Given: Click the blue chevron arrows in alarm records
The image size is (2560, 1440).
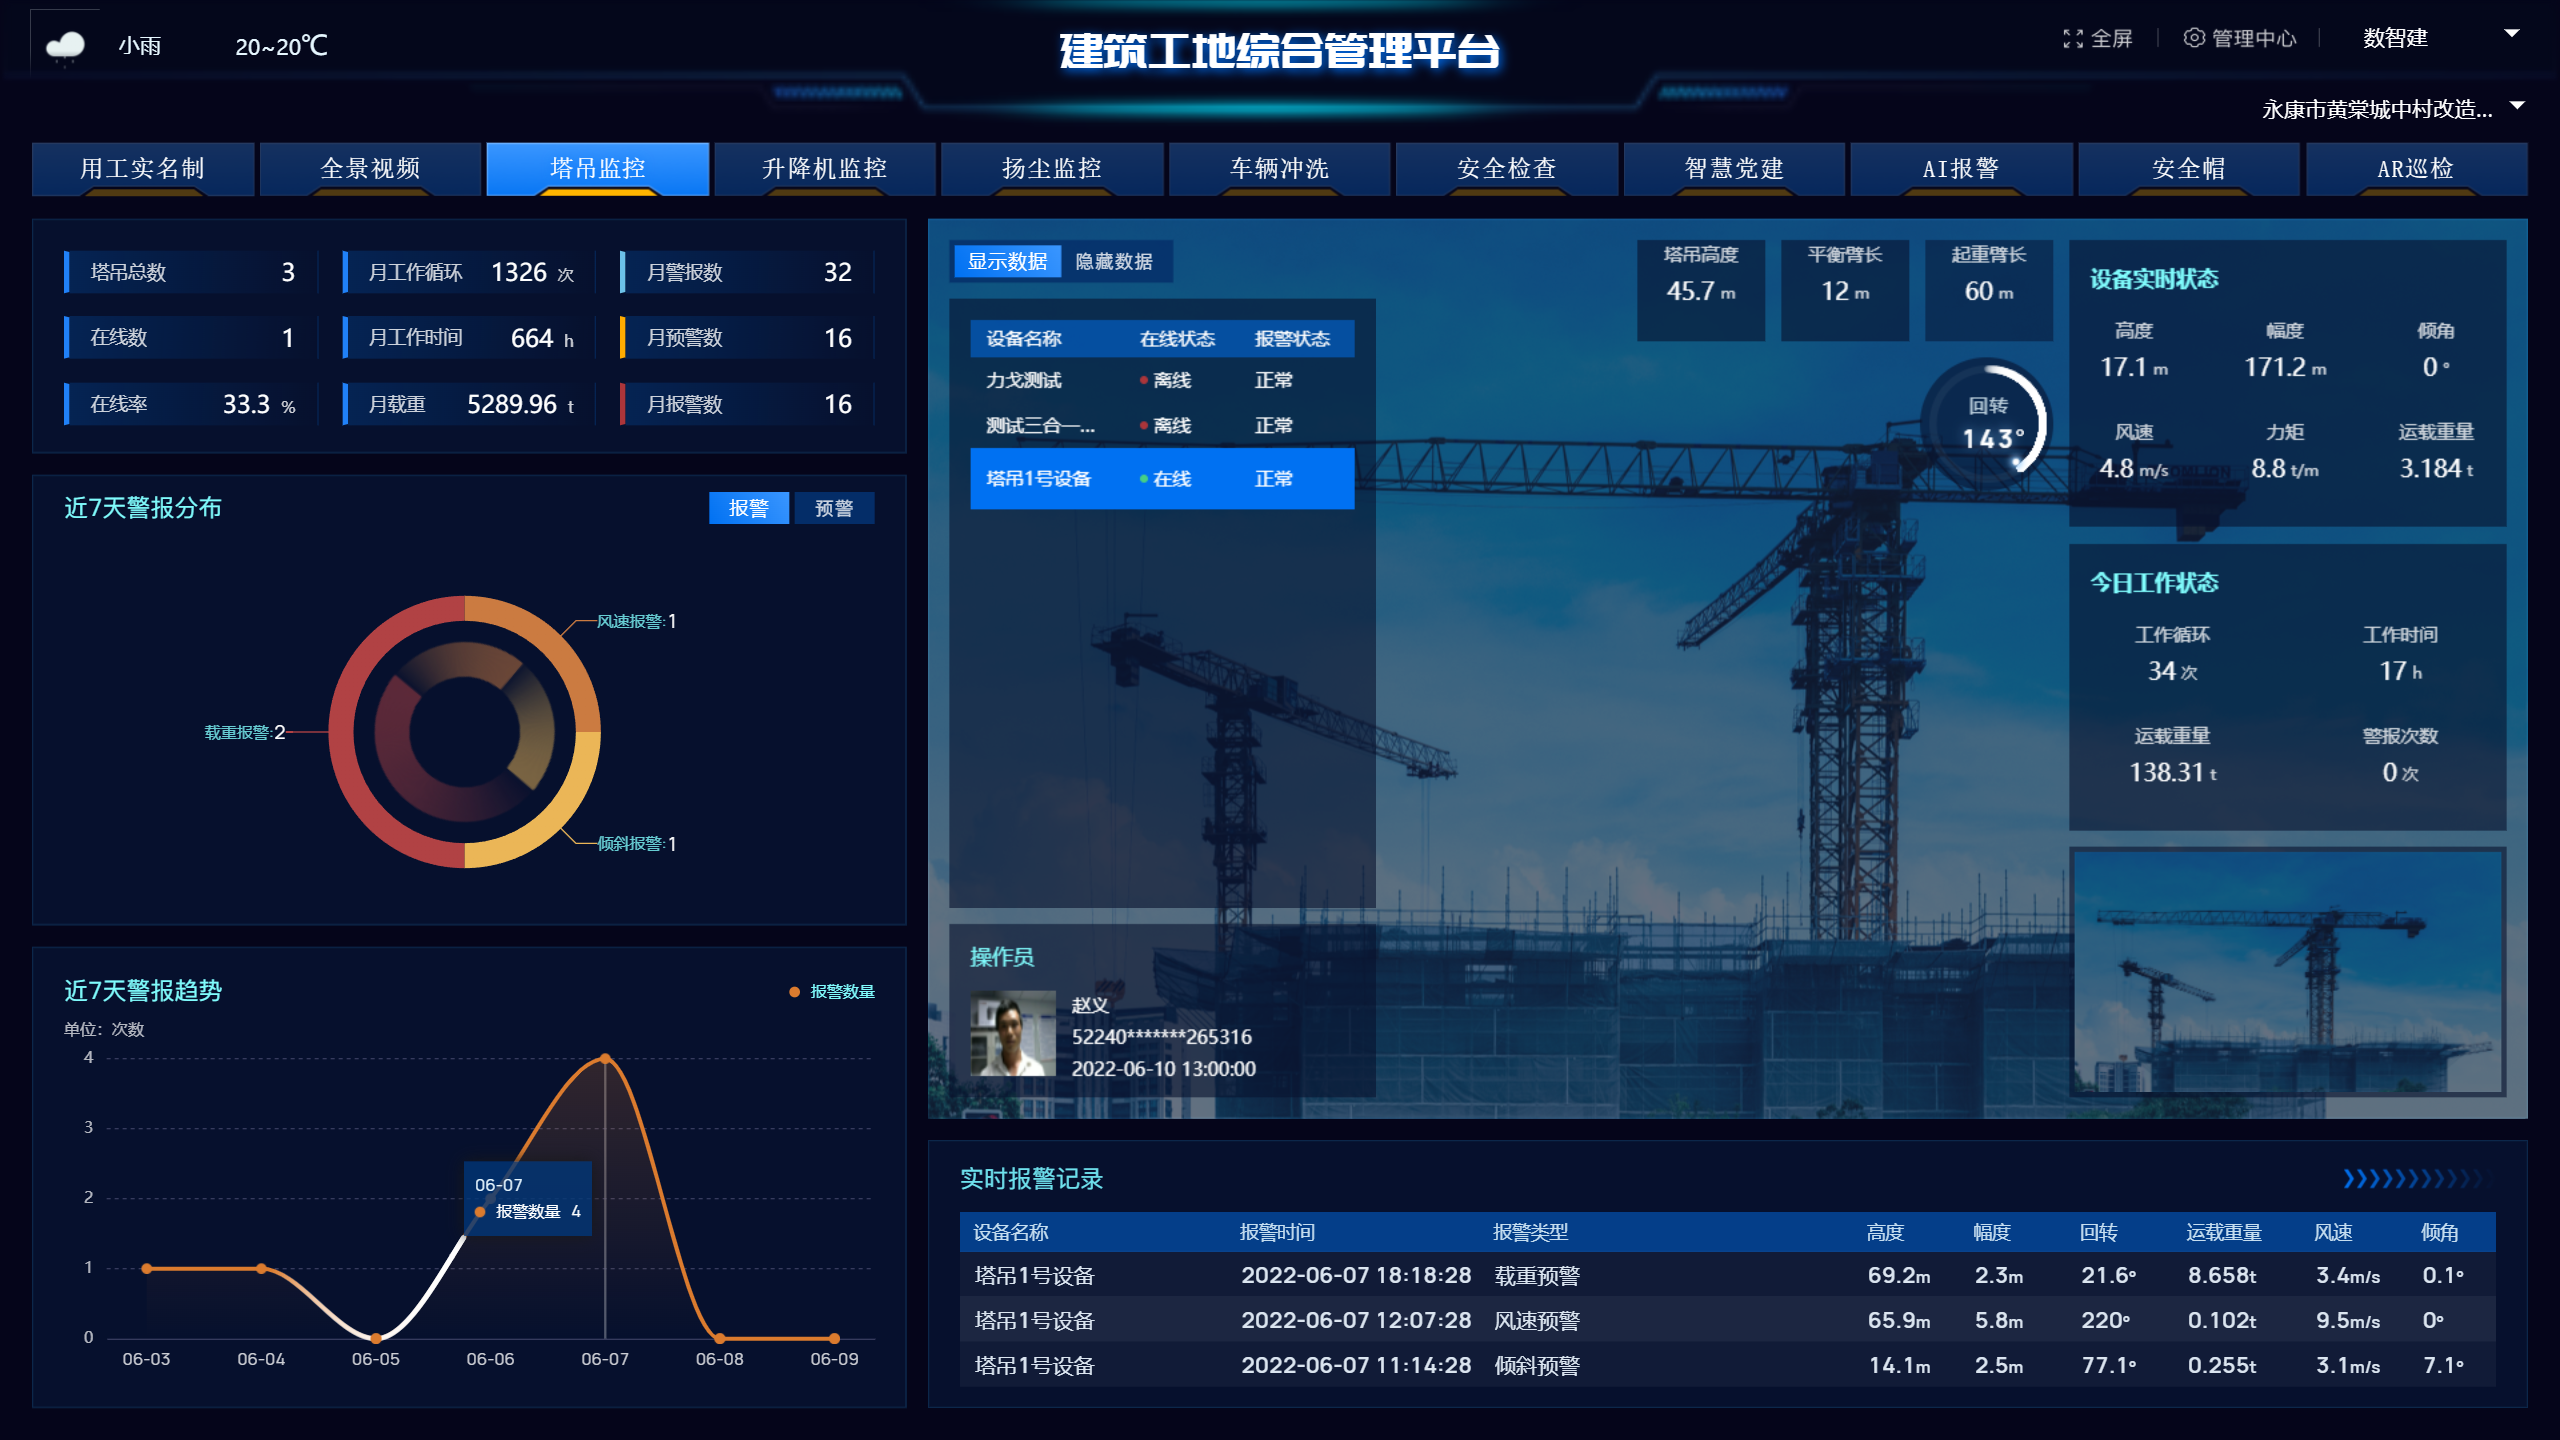Looking at the screenshot, I should coord(2412,1179).
